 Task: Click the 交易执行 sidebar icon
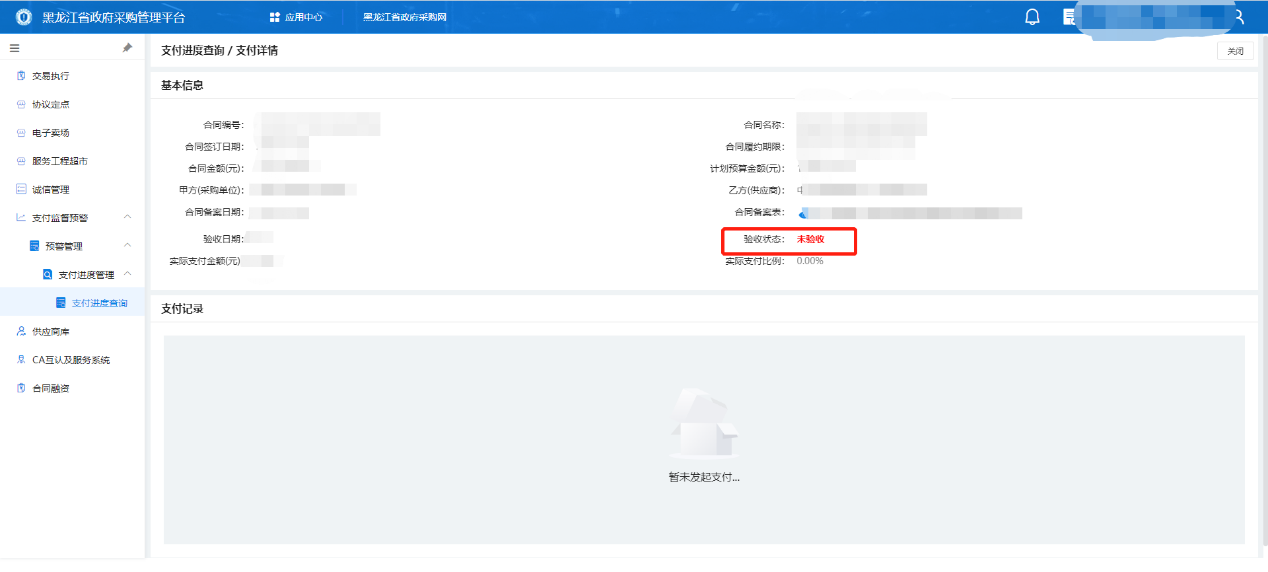[x=21, y=76]
